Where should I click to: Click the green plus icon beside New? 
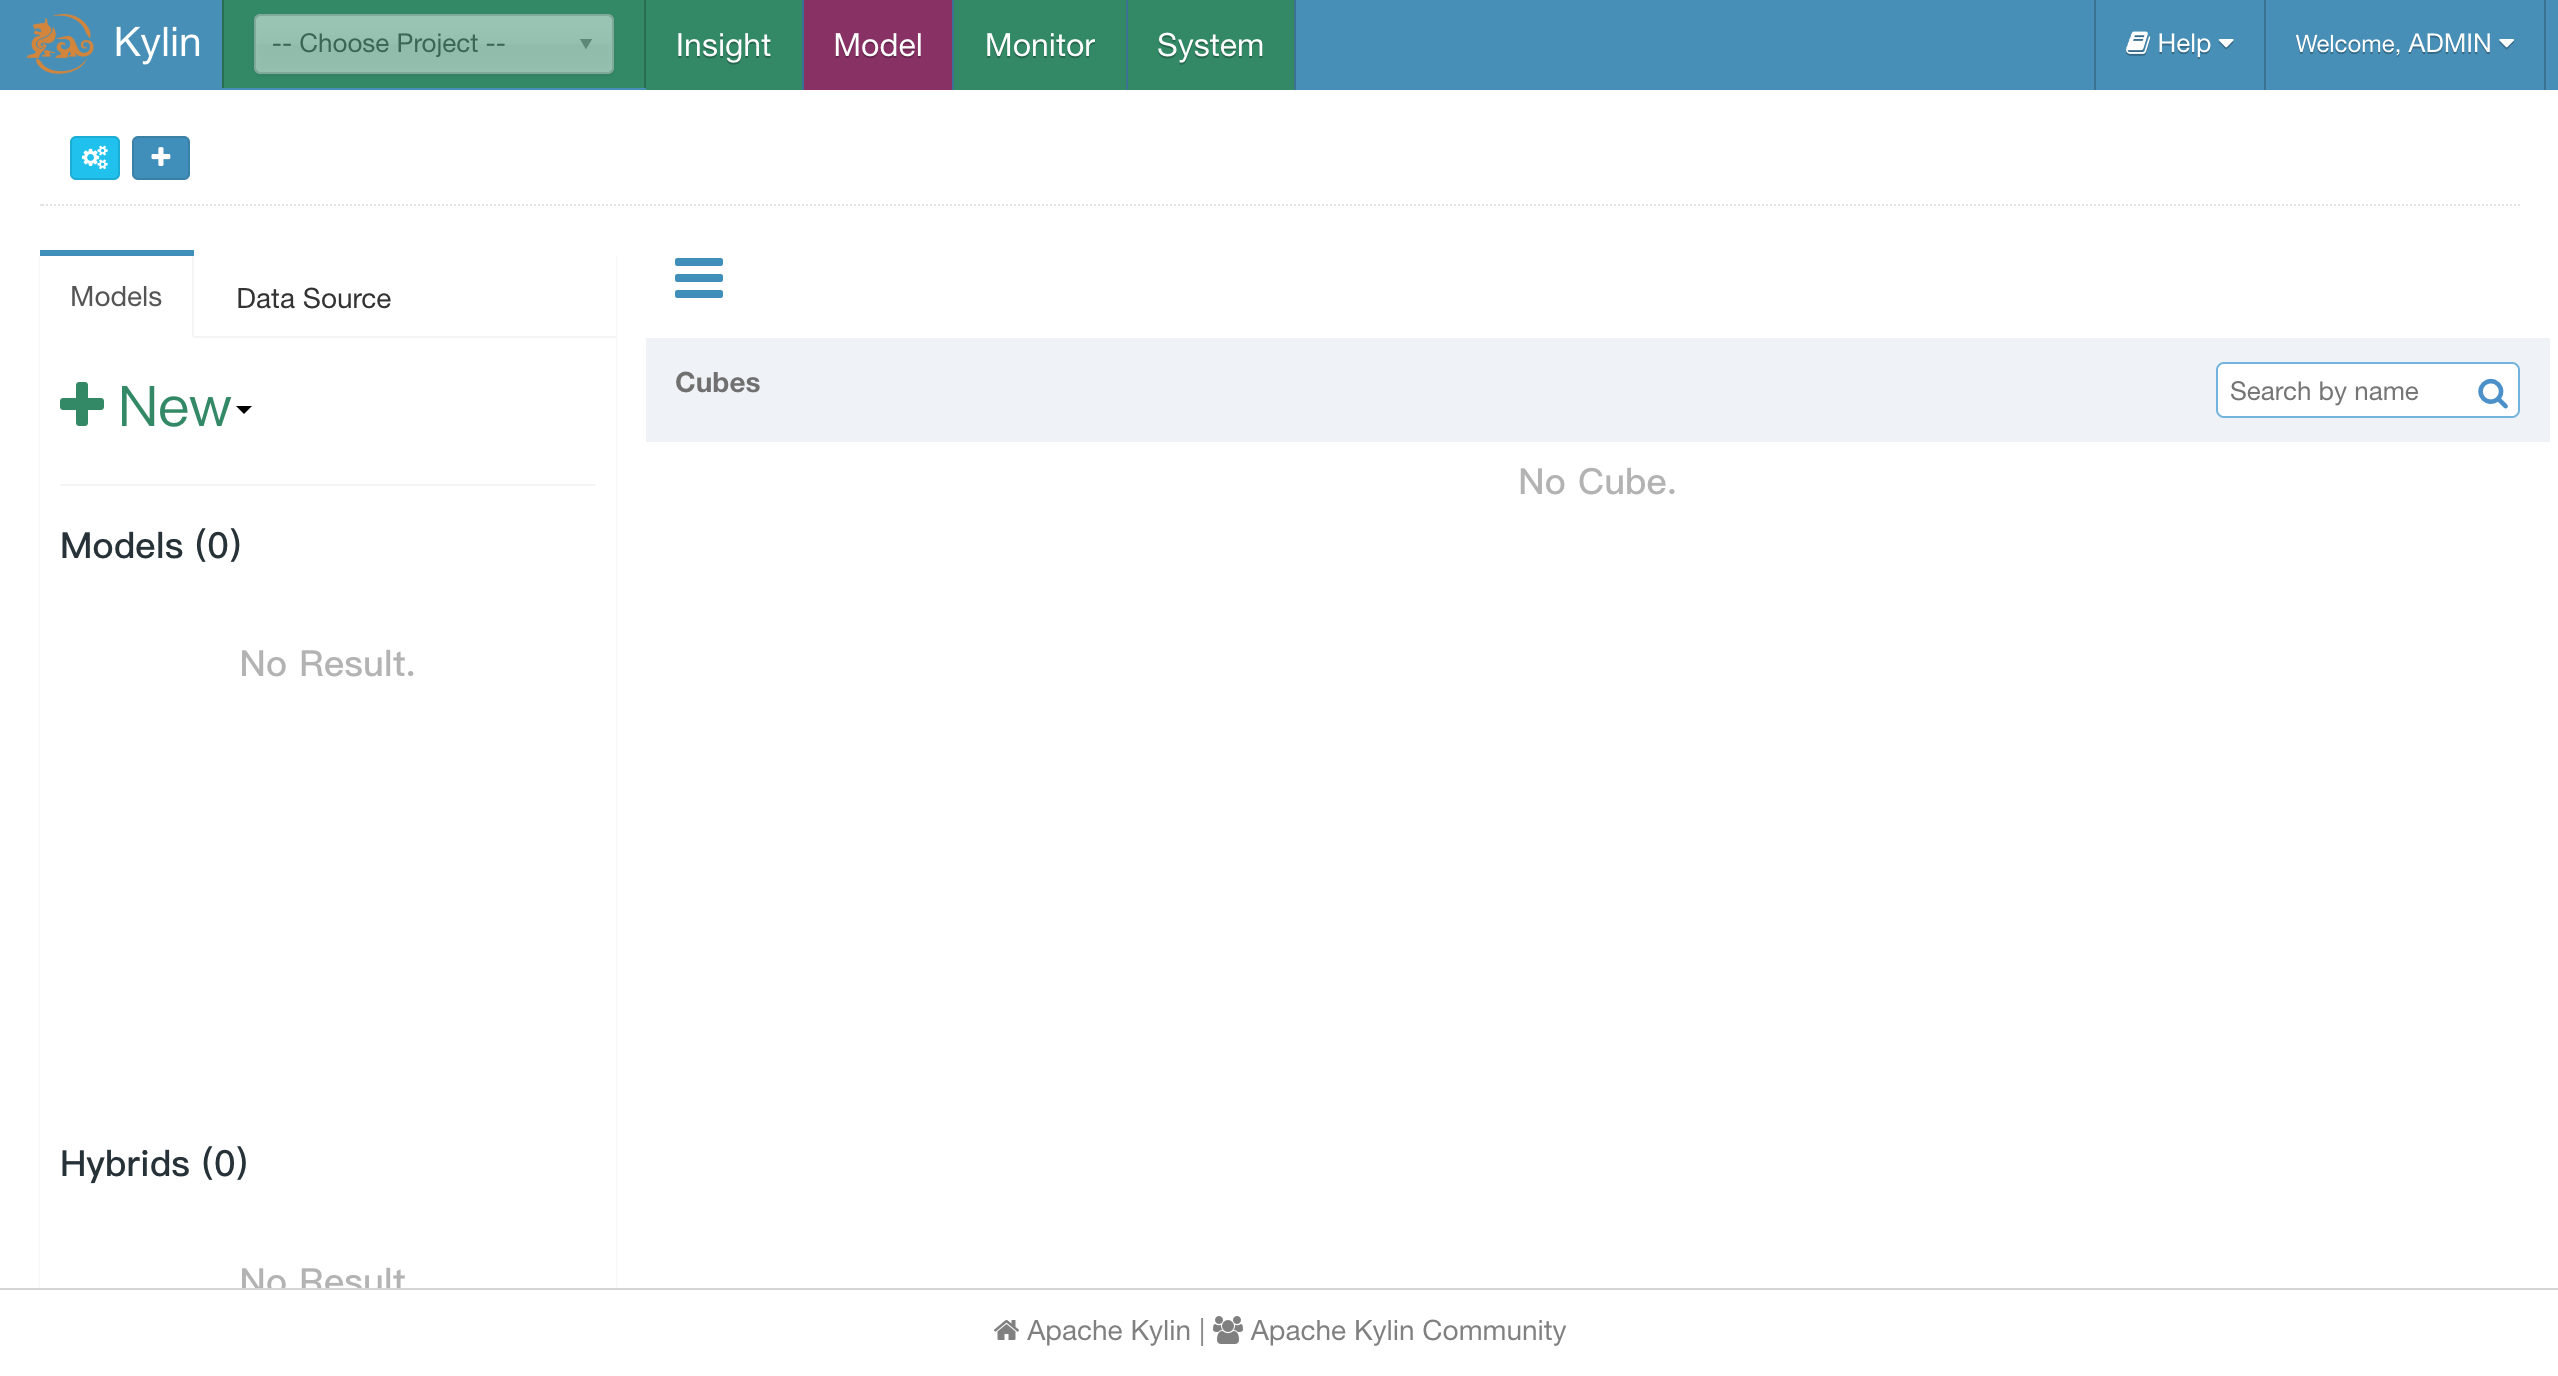[x=82, y=405]
